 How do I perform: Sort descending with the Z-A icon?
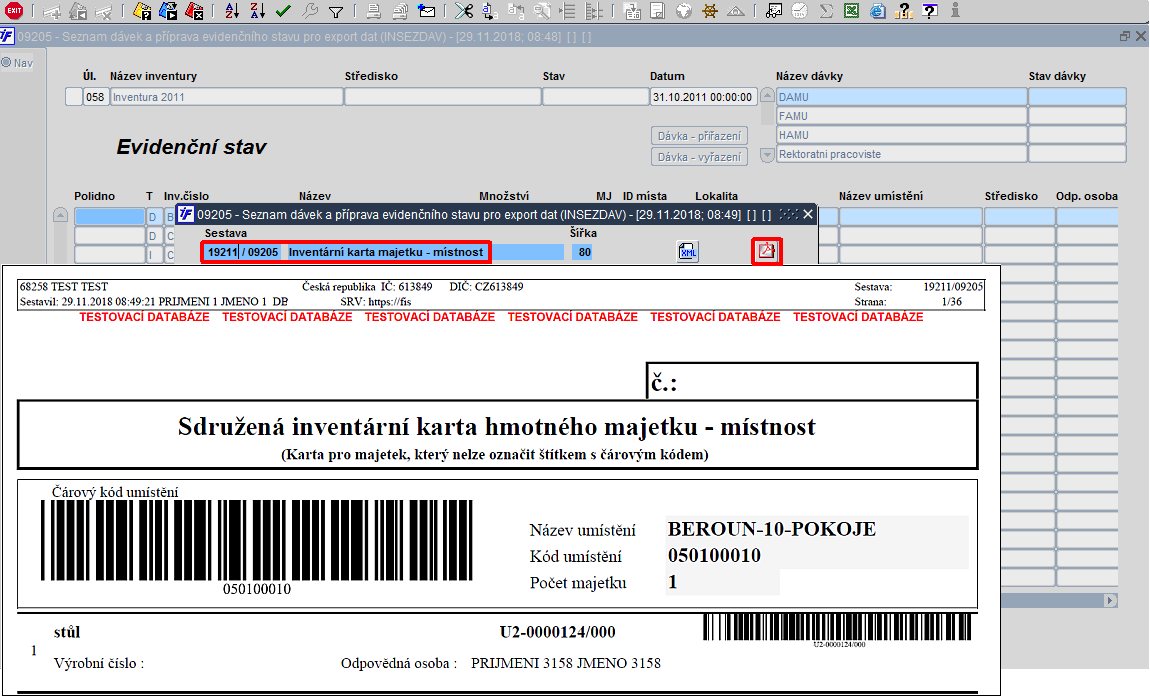[x=257, y=12]
